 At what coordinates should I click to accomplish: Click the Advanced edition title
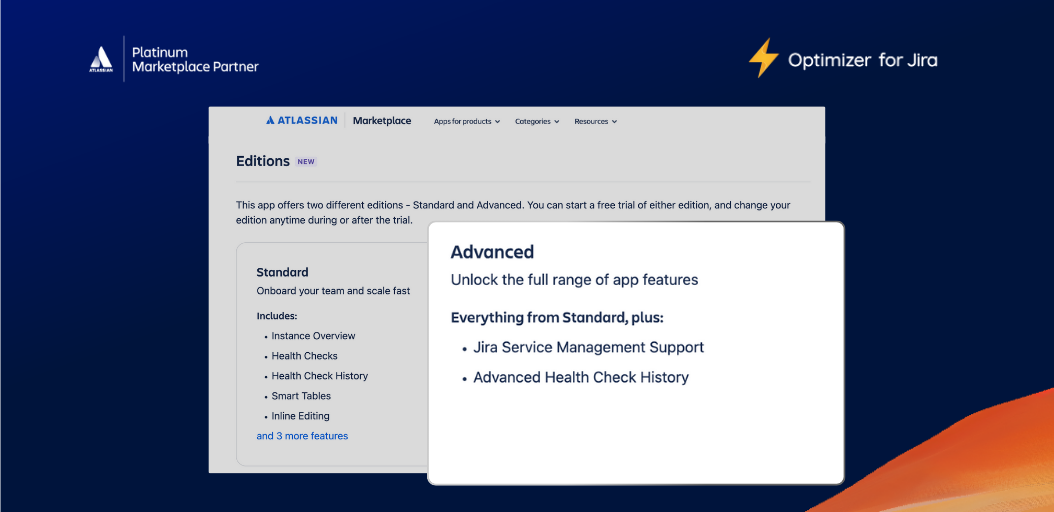[492, 252]
